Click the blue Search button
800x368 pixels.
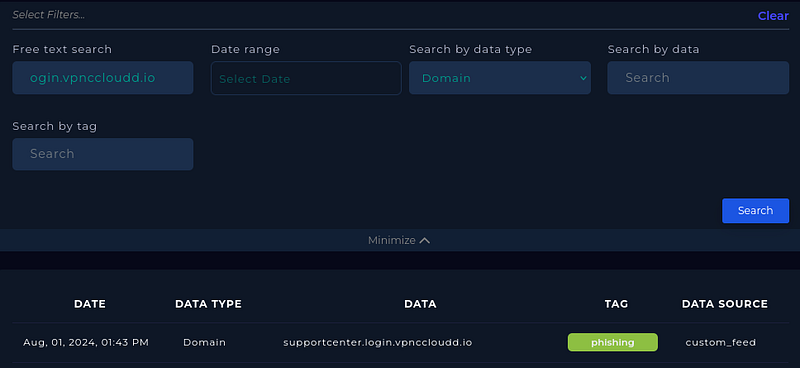click(756, 211)
